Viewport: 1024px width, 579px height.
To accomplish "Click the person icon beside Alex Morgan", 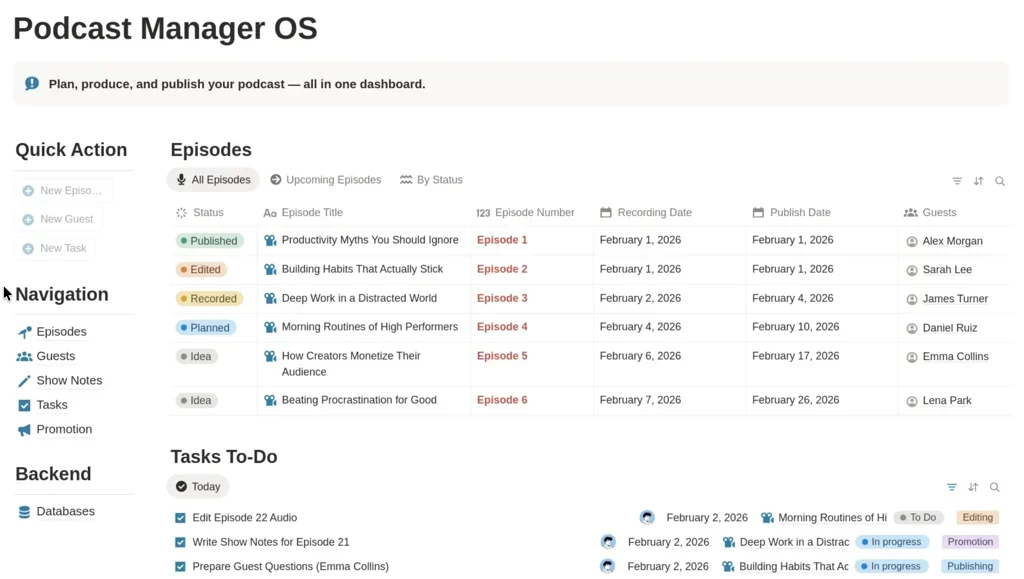I will pos(912,242).
